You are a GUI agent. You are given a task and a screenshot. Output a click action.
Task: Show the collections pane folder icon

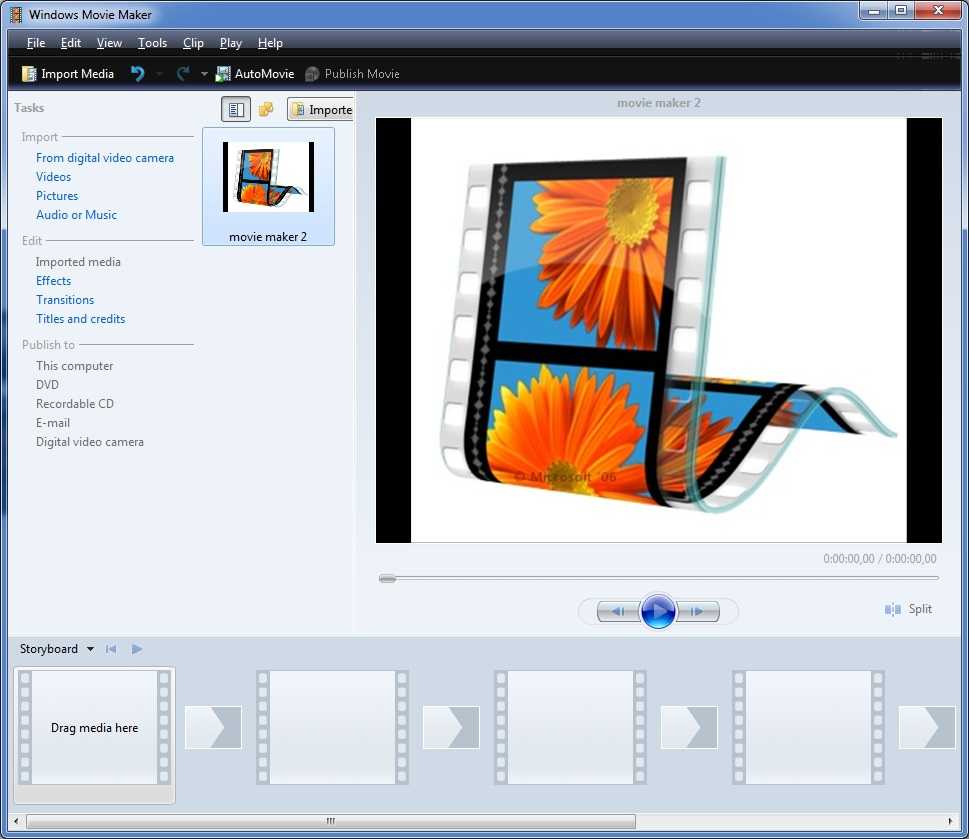coord(266,109)
